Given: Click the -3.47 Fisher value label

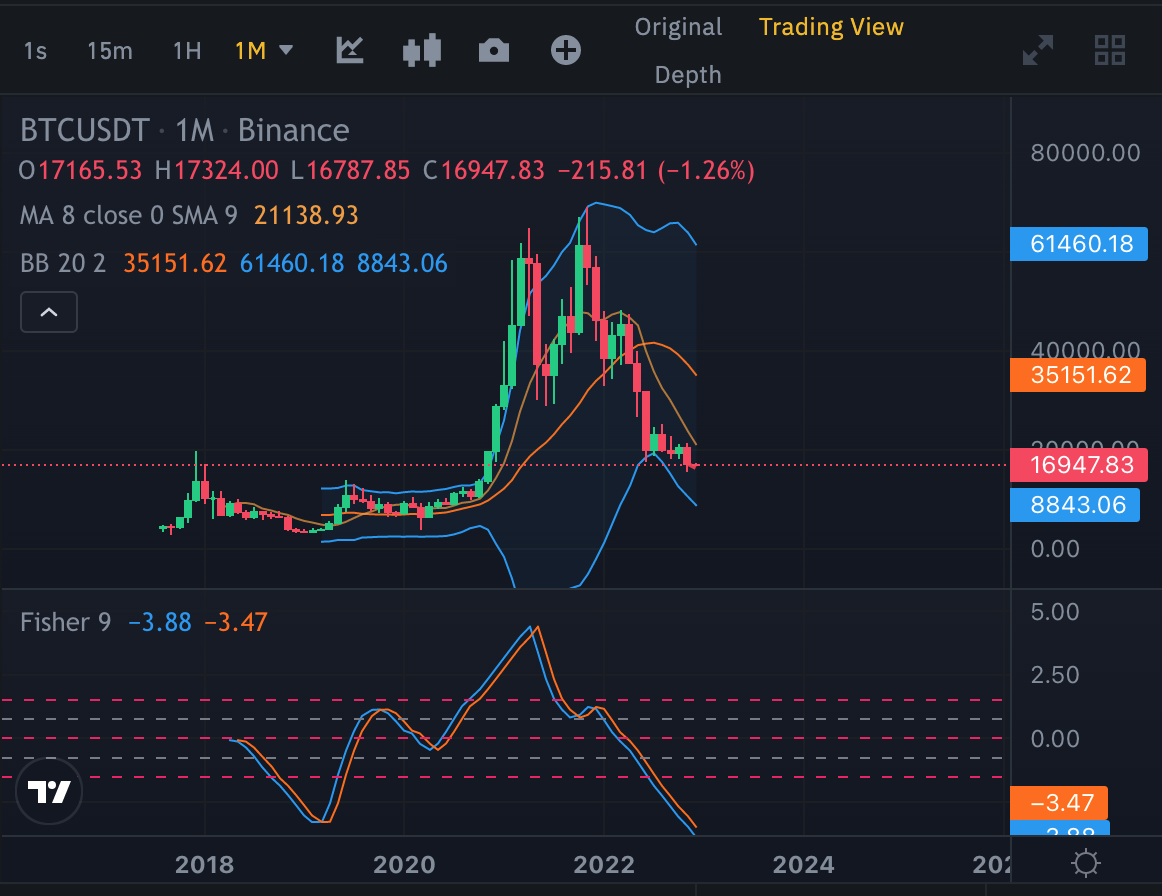Looking at the screenshot, I should (1058, 803).
